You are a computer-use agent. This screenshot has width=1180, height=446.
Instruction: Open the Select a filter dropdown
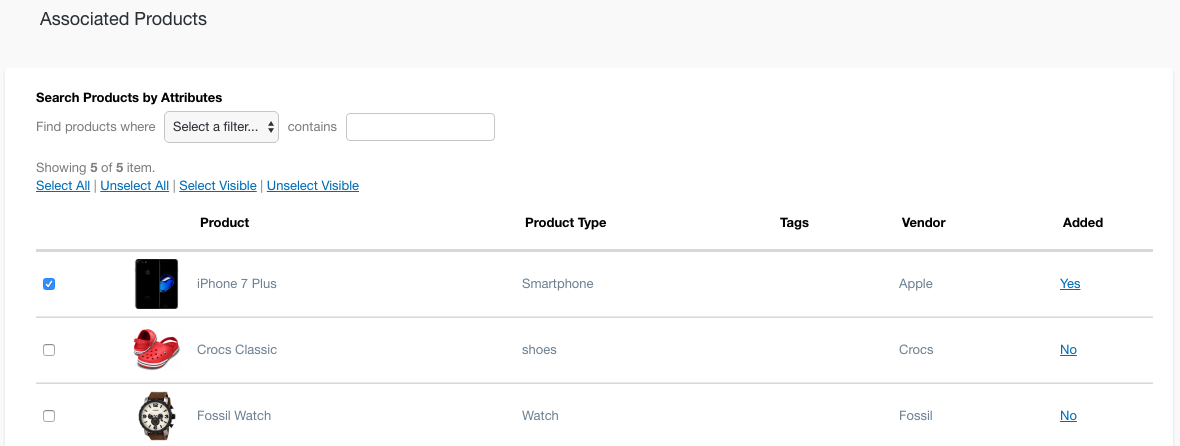click(221, 127)
